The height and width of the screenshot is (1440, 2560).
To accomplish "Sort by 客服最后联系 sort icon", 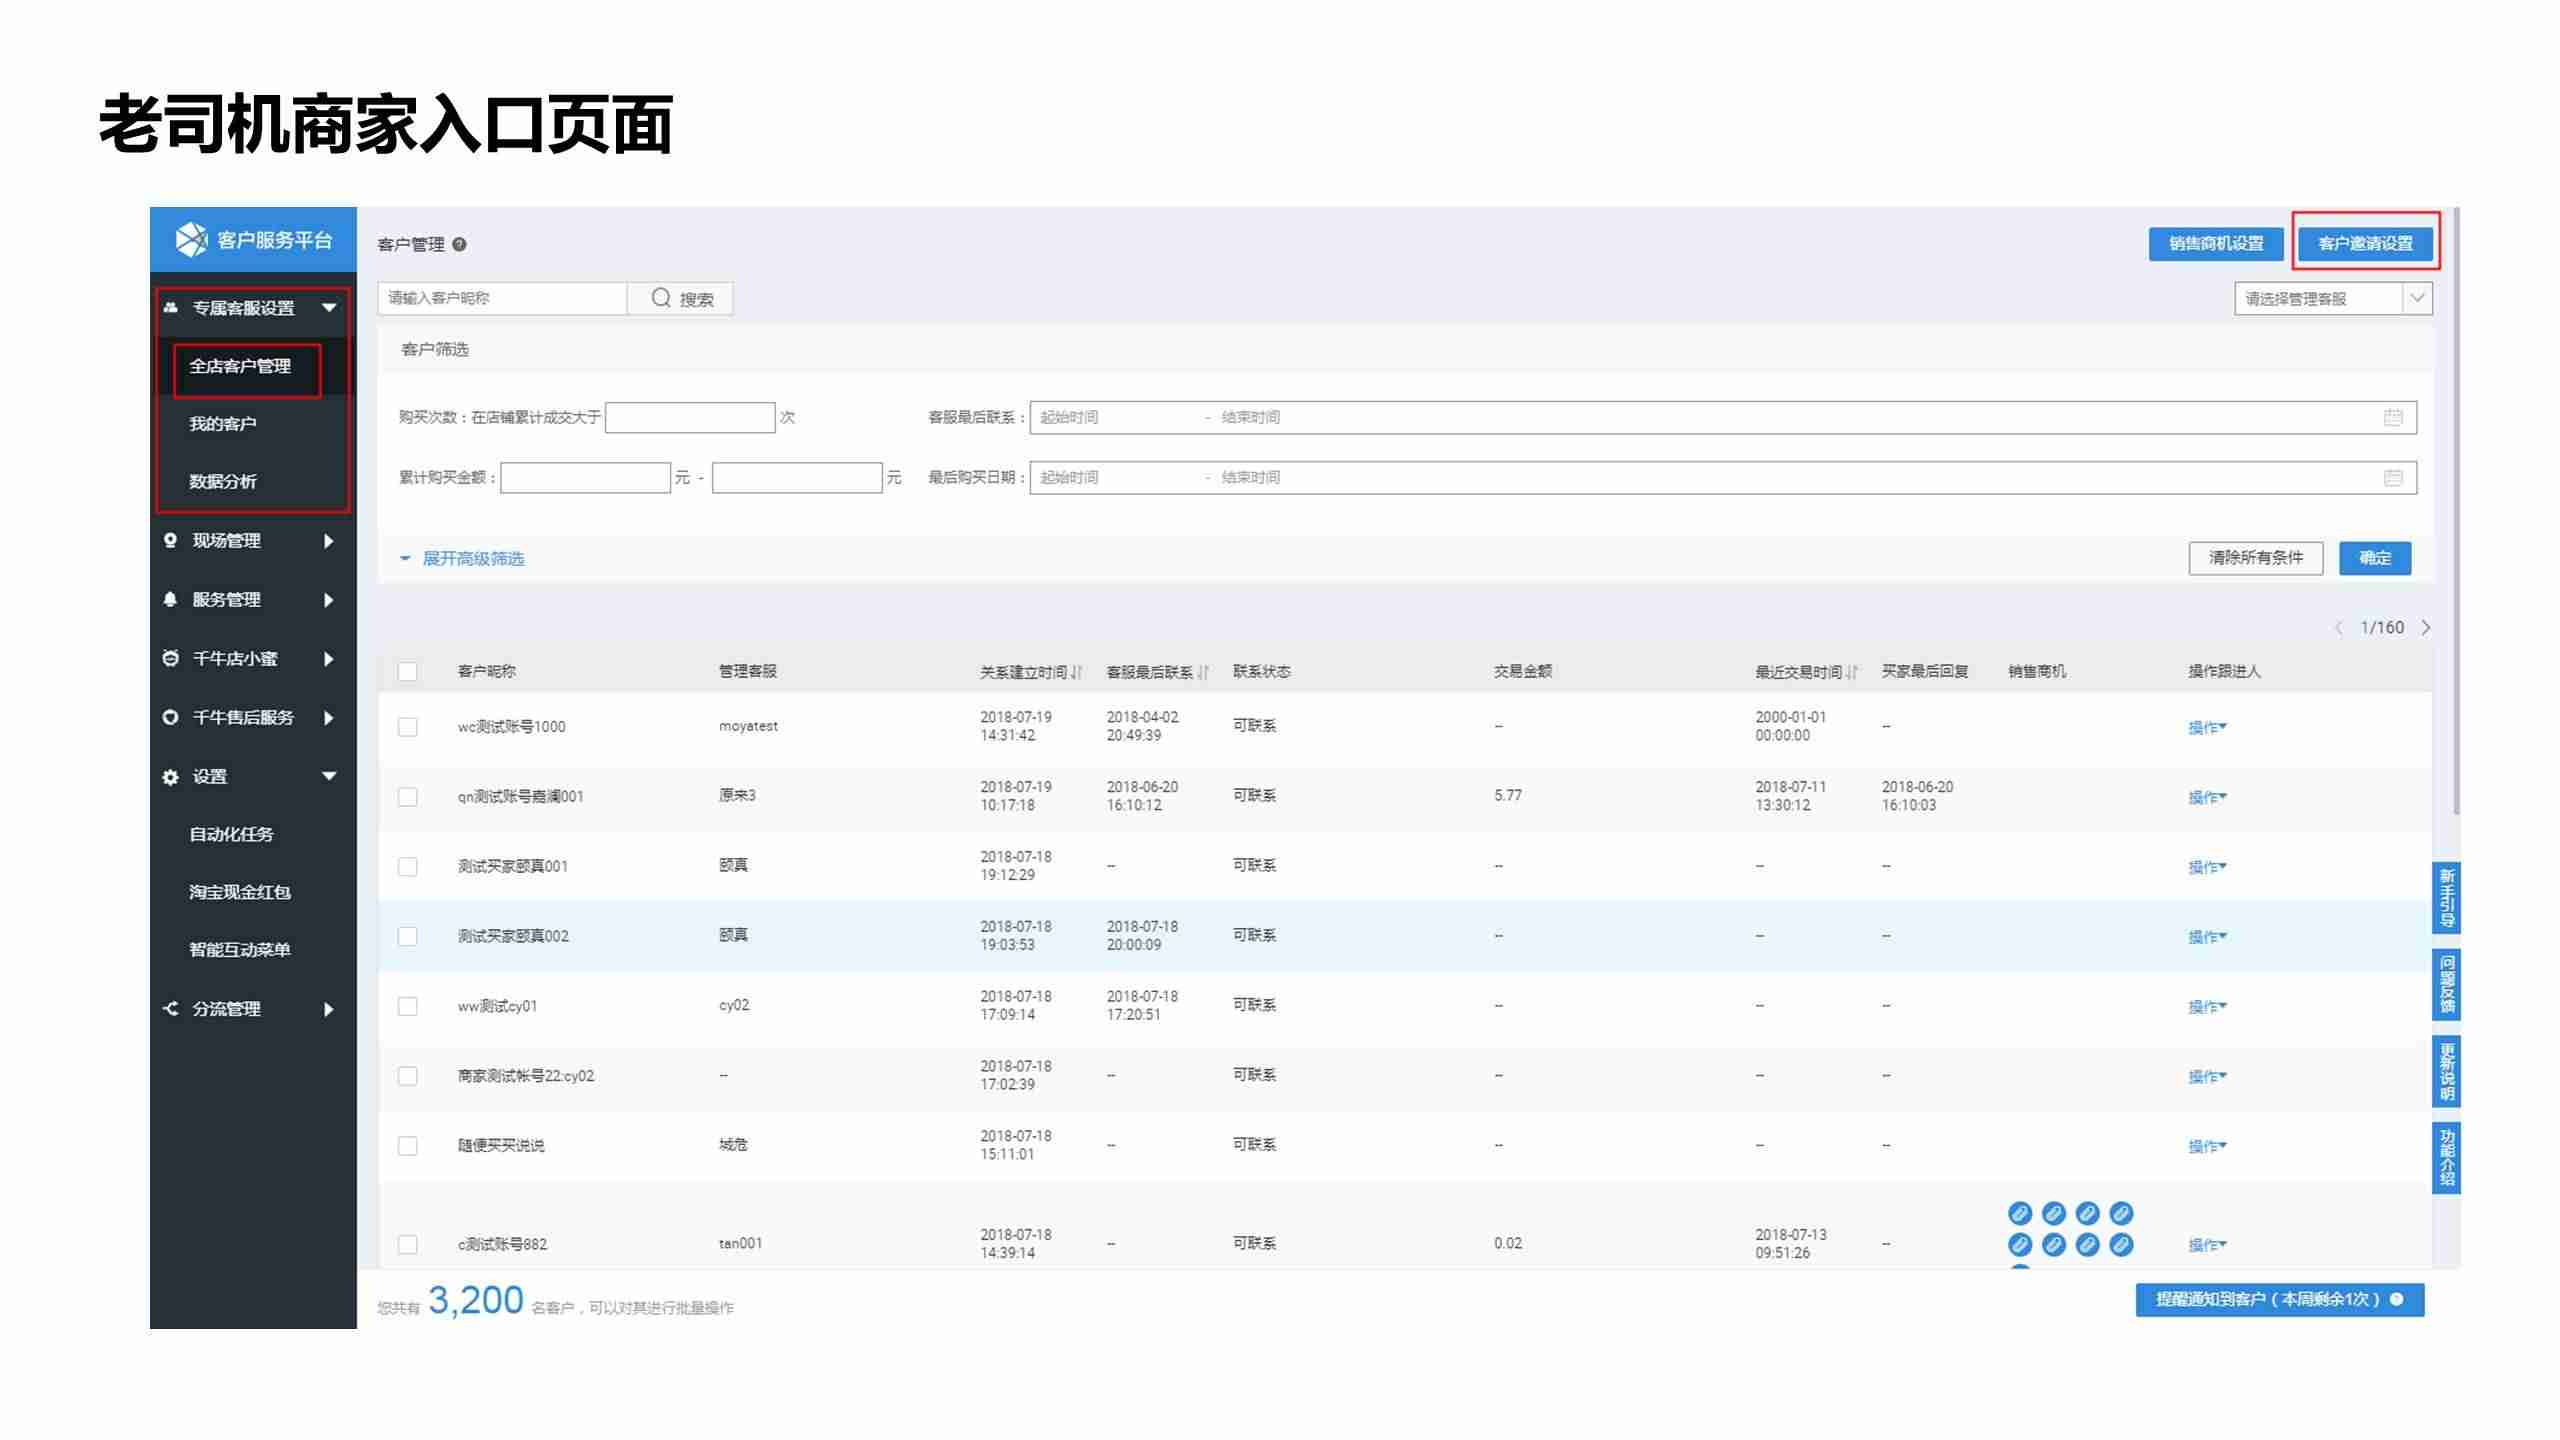I will 1203,672.
